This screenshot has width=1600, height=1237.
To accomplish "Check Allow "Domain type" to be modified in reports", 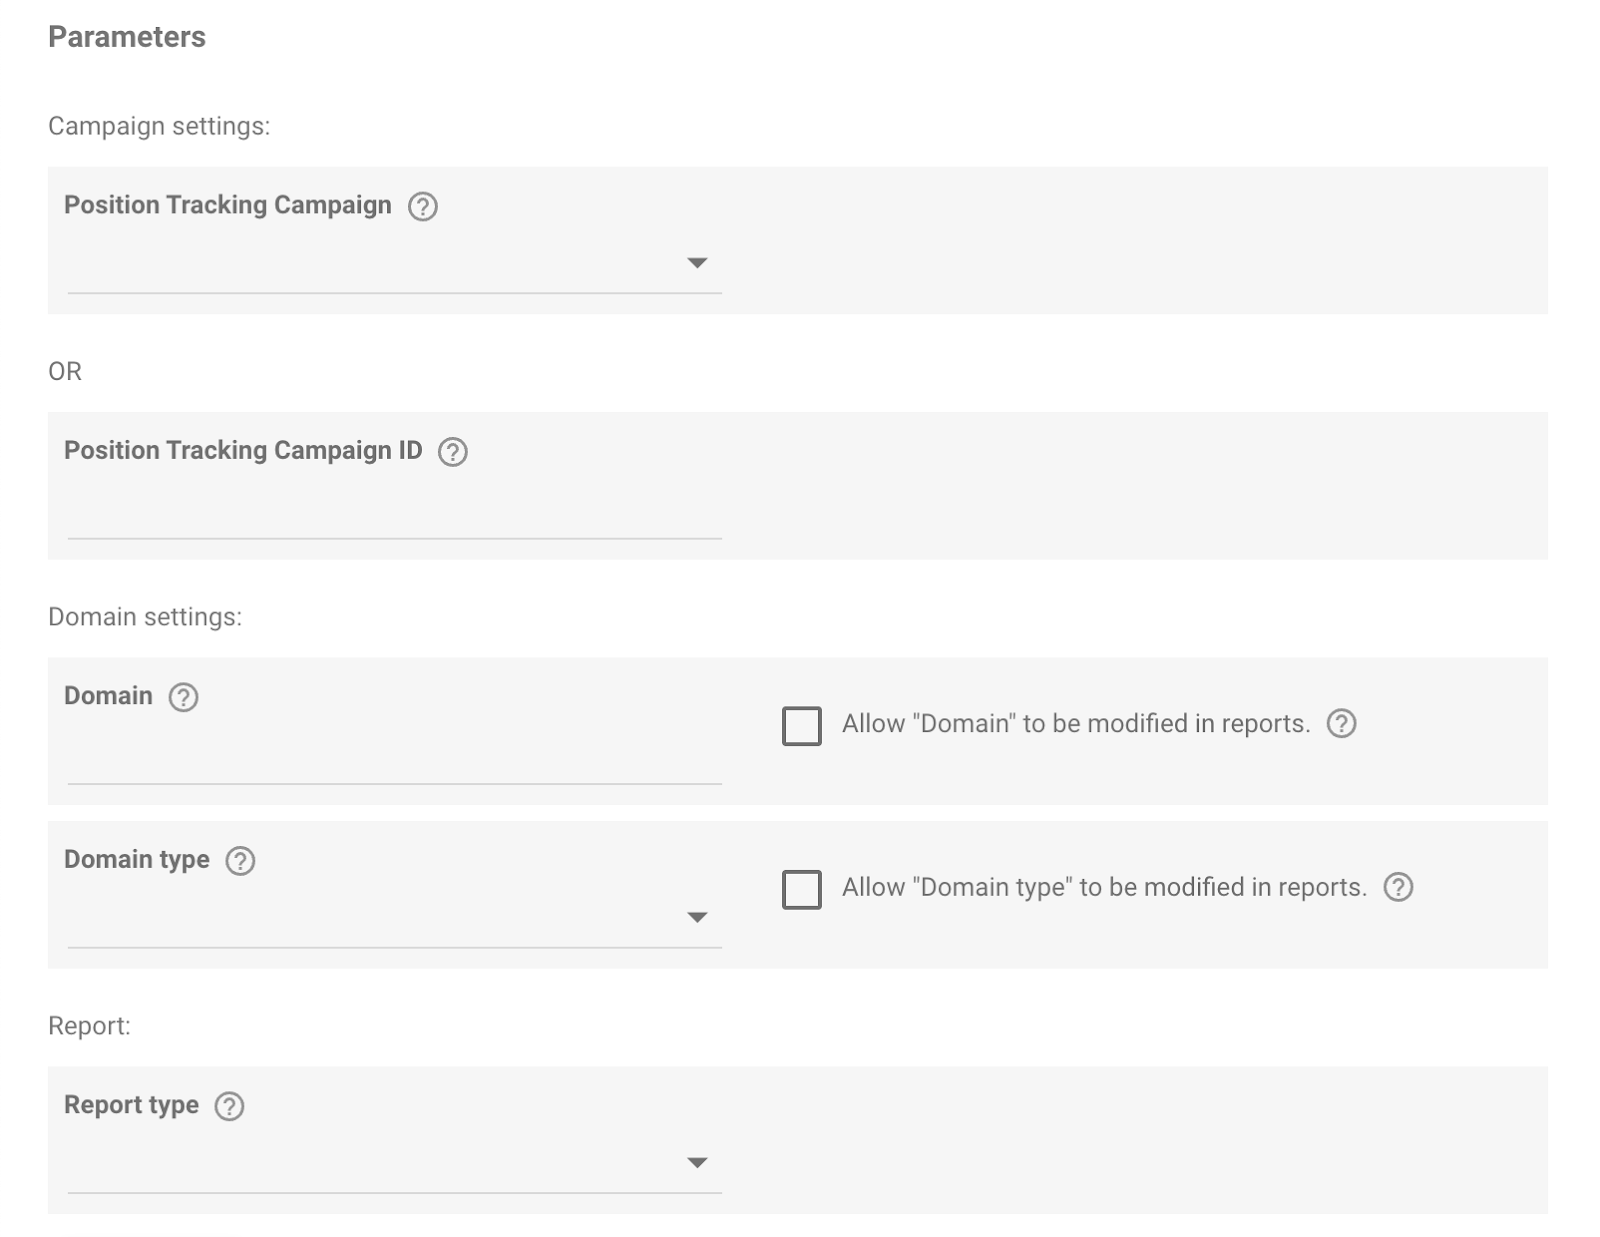I will [x=802, y=887].
